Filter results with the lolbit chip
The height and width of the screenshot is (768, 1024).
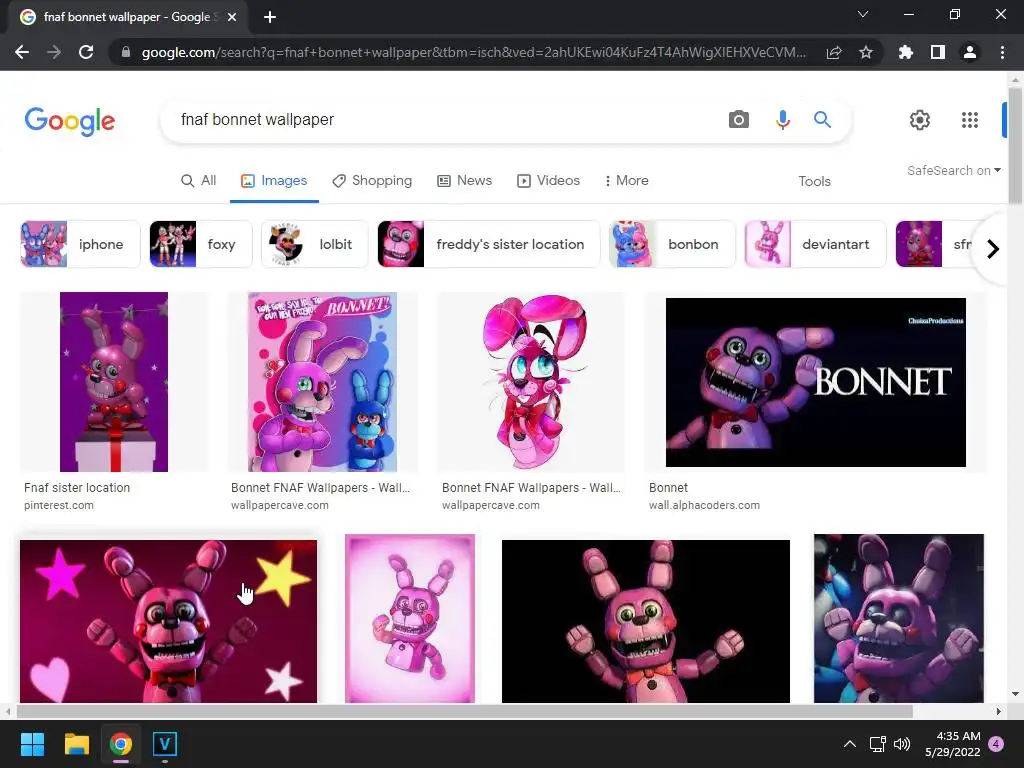pyautogui.click(x=315, y=244)
